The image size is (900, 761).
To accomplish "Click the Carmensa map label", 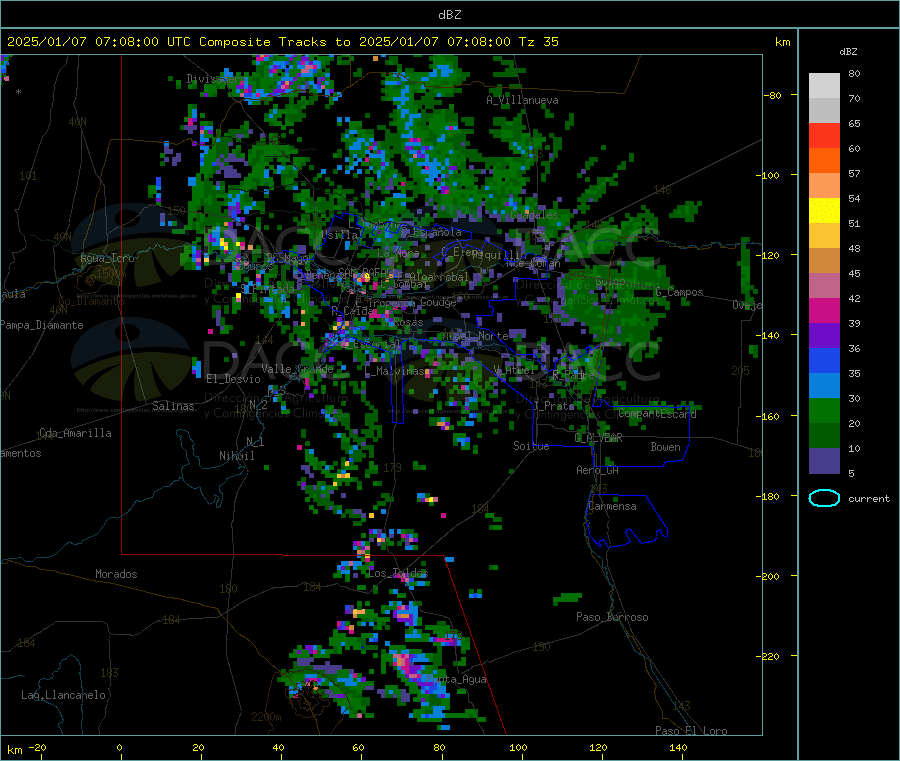I will point(612,506).
